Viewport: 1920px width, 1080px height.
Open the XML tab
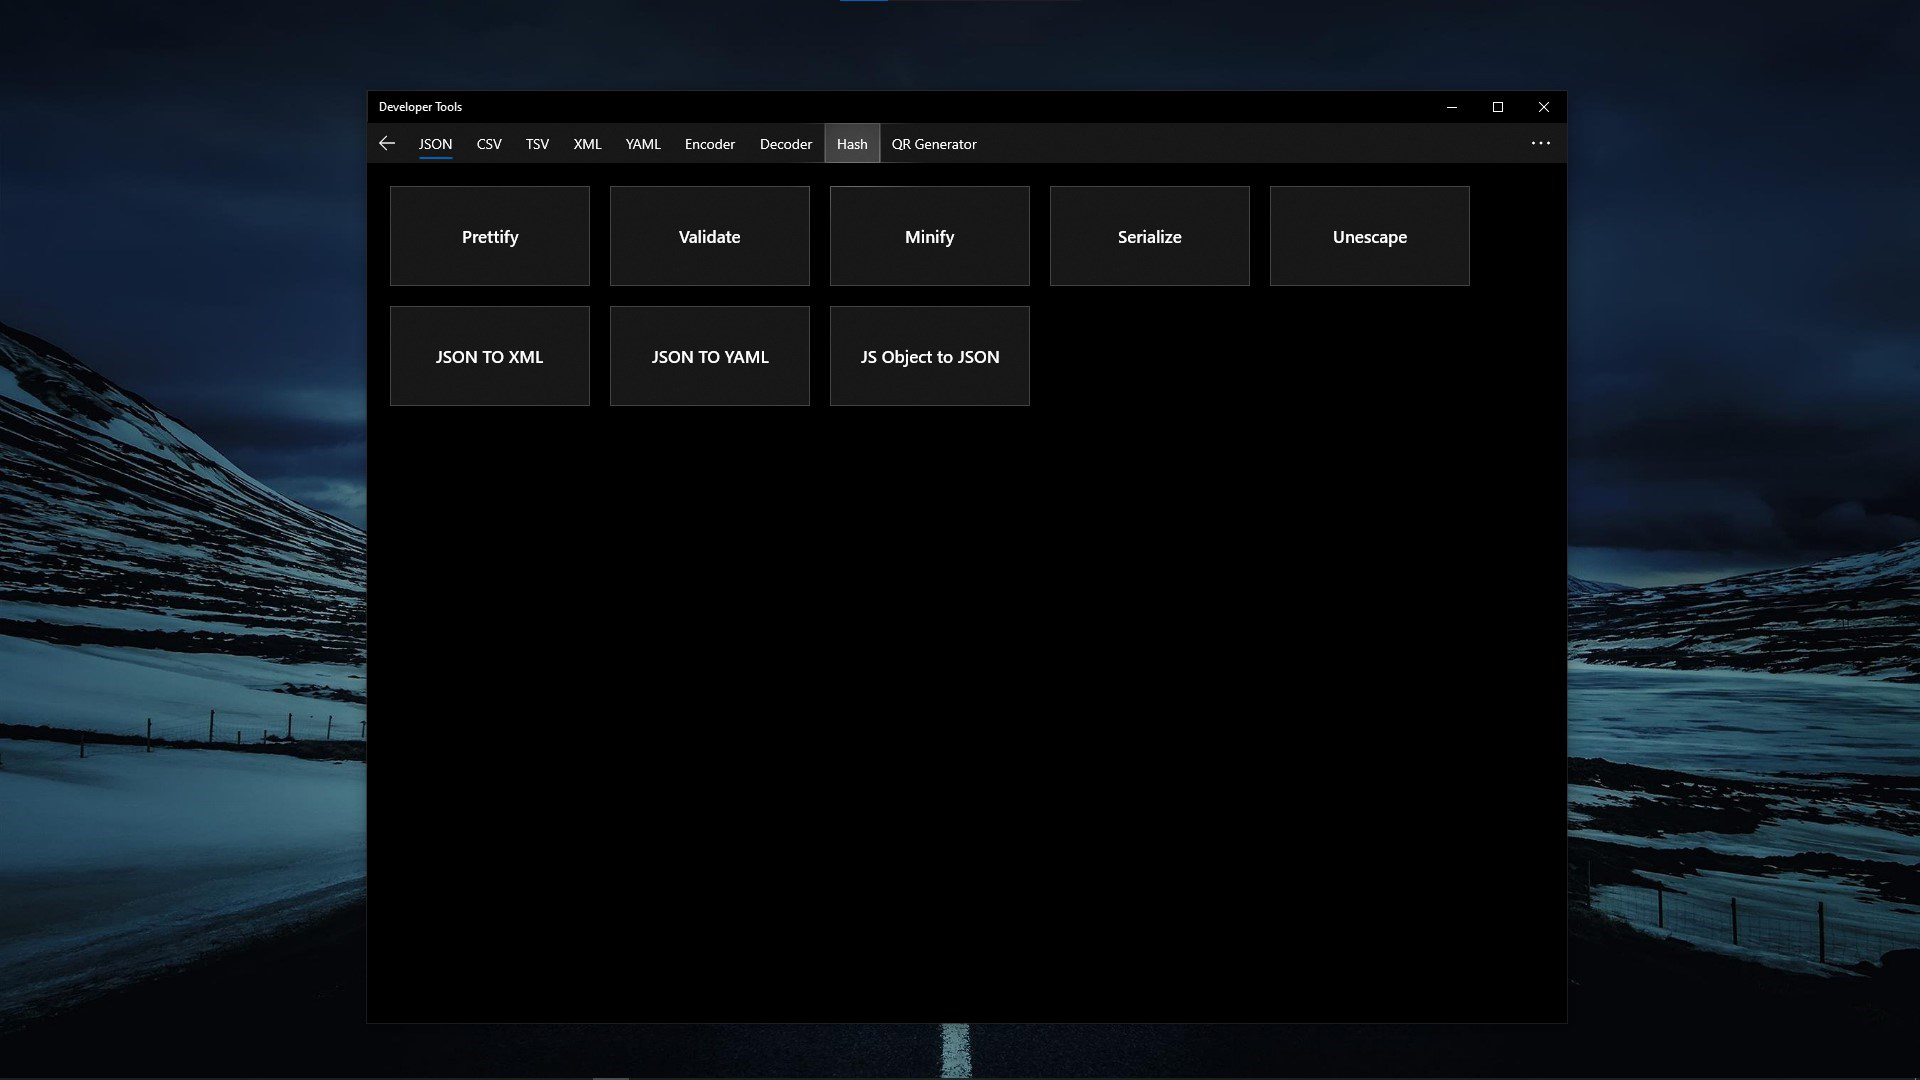[x=587, y=144]
